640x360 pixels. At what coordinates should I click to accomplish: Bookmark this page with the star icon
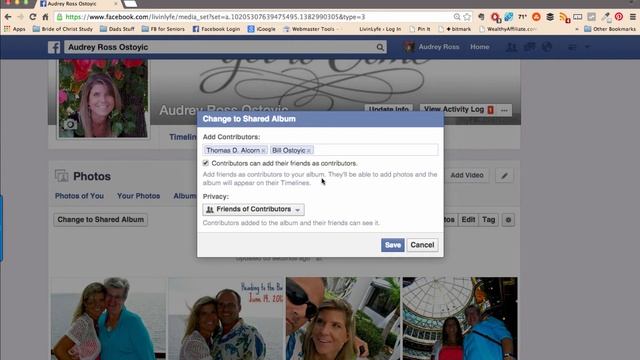(x=467, y=17)
